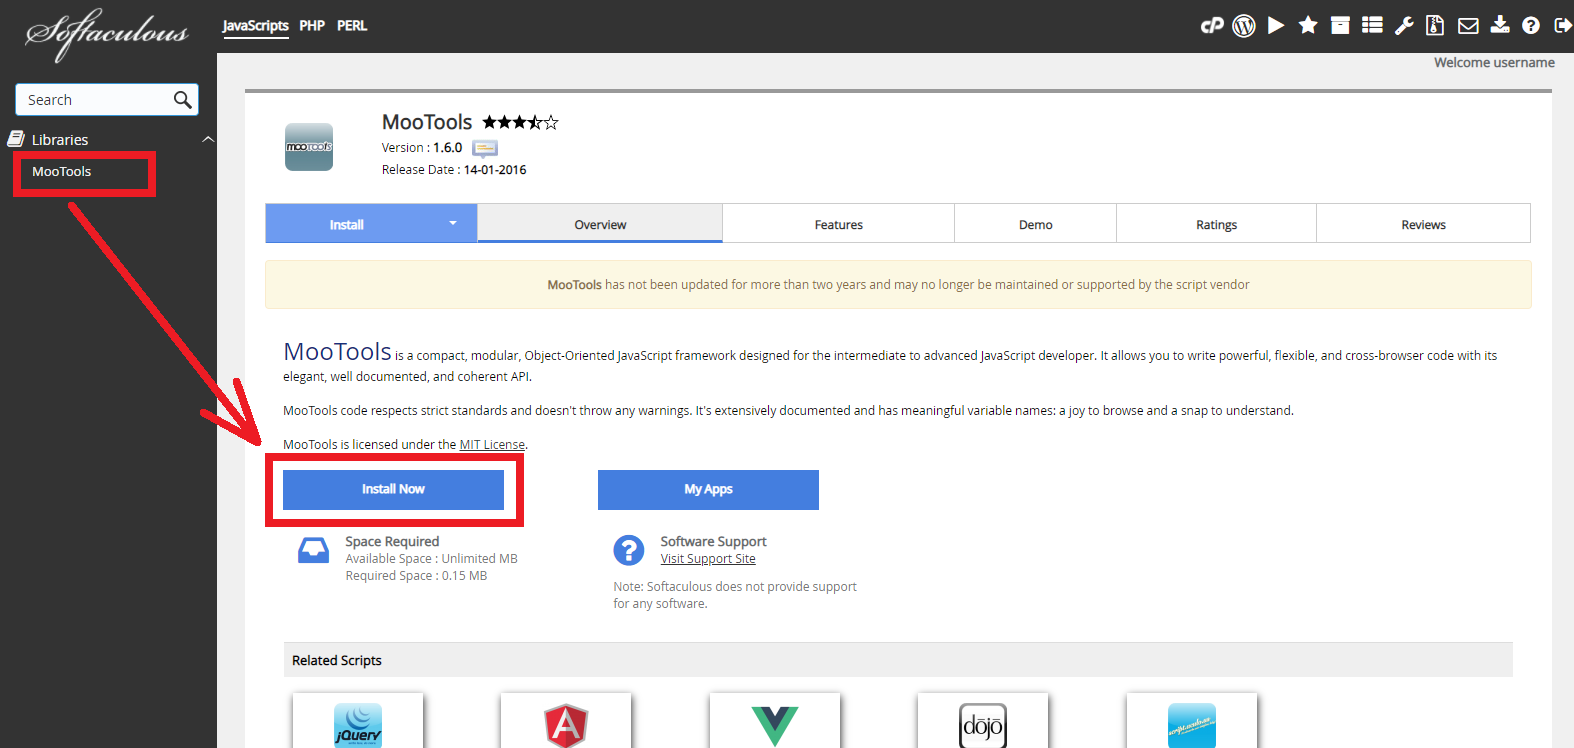This screenshot has height=748, width=1574.
Task: Select MooTools in the sidebar list
Action: click(62, 172)
